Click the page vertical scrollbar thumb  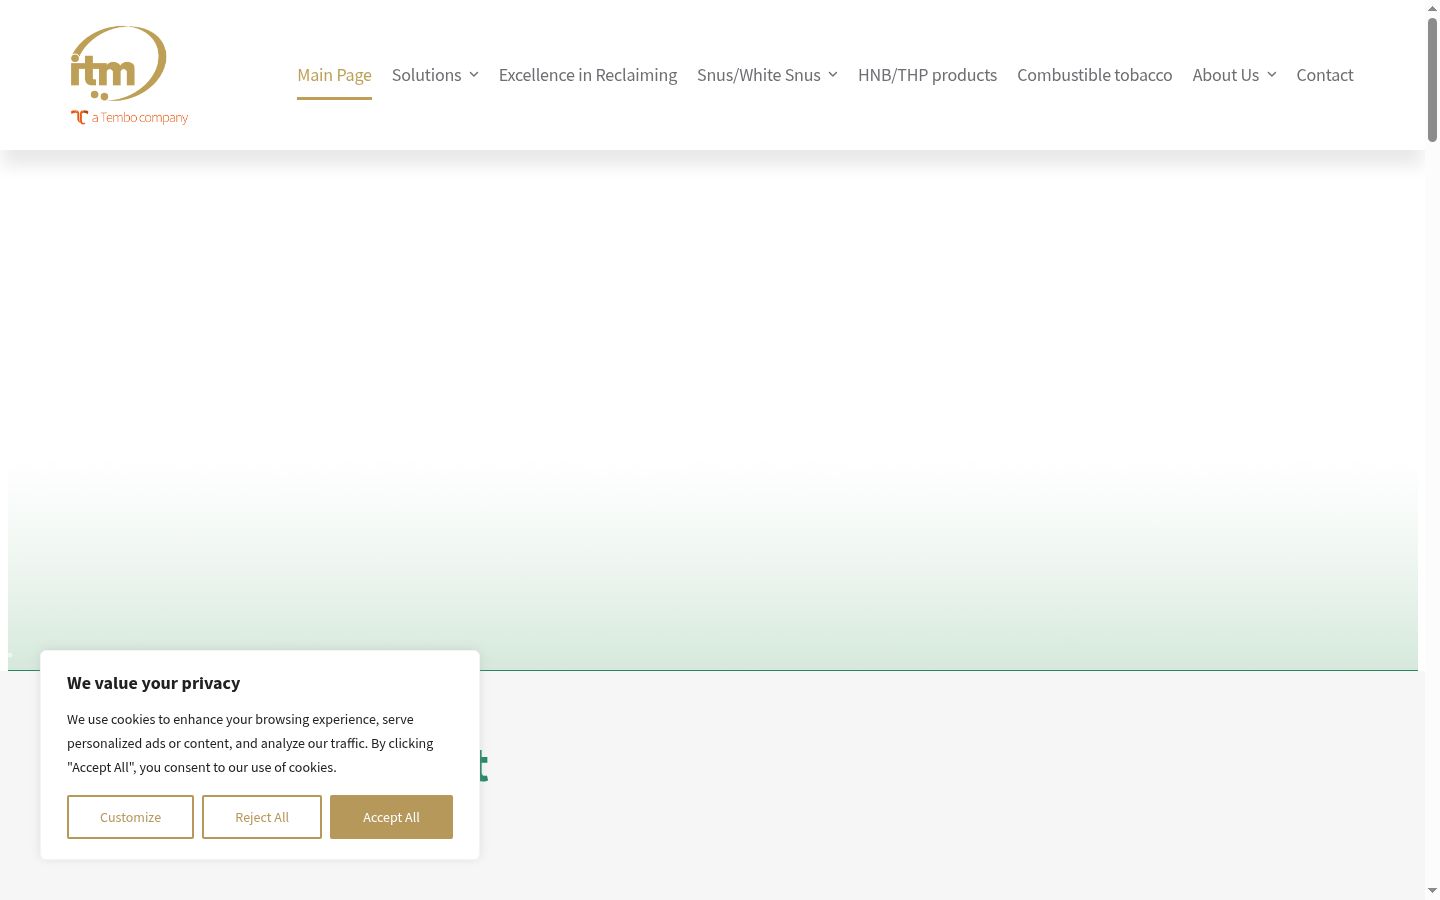point(1432,80)
